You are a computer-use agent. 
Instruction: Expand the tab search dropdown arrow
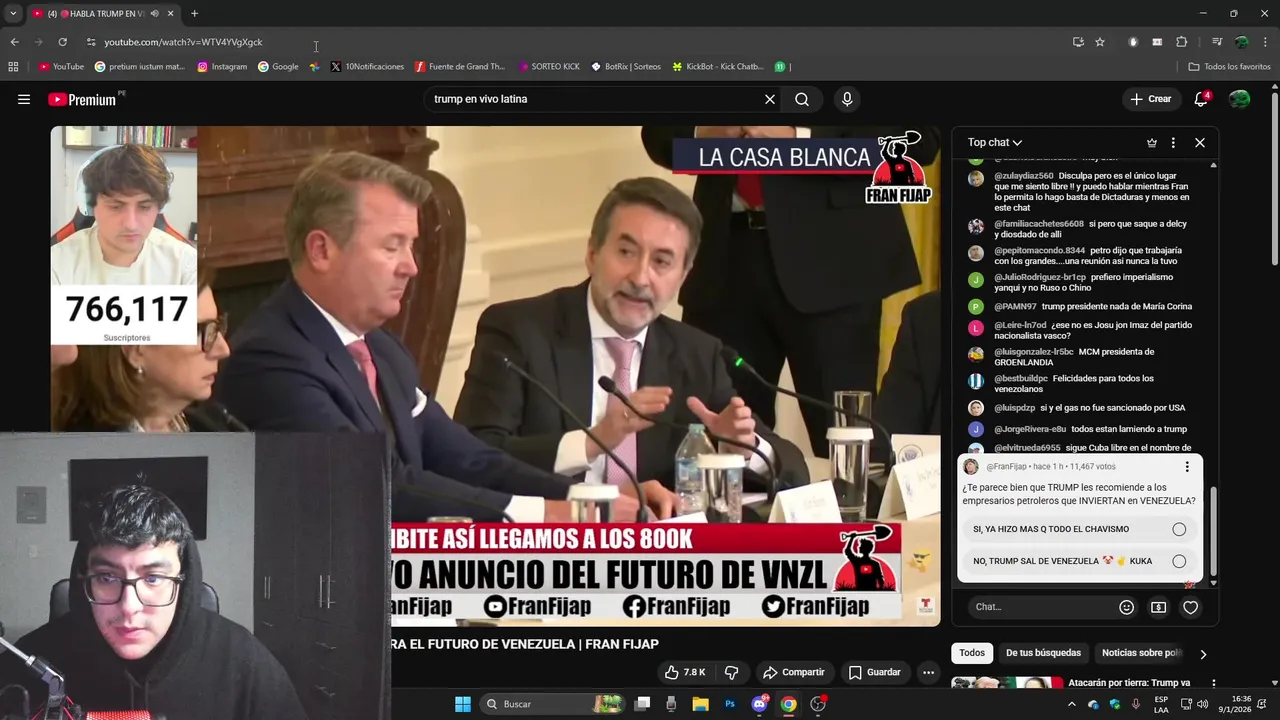point(13,14)
